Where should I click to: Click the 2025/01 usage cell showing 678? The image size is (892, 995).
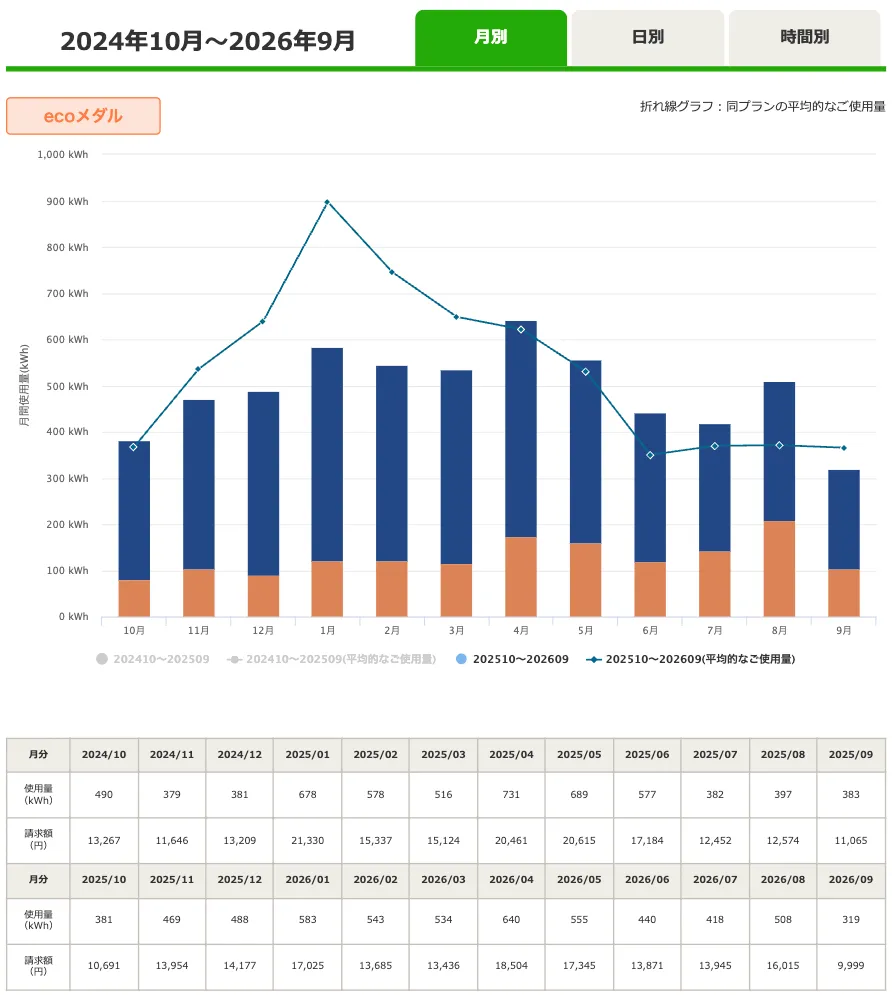[x=308, y=794]
